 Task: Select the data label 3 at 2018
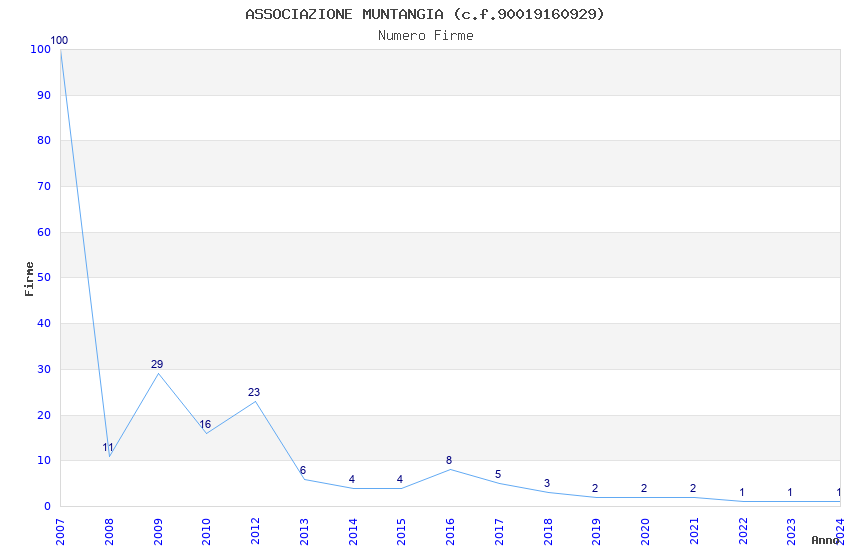click(546, 483)
